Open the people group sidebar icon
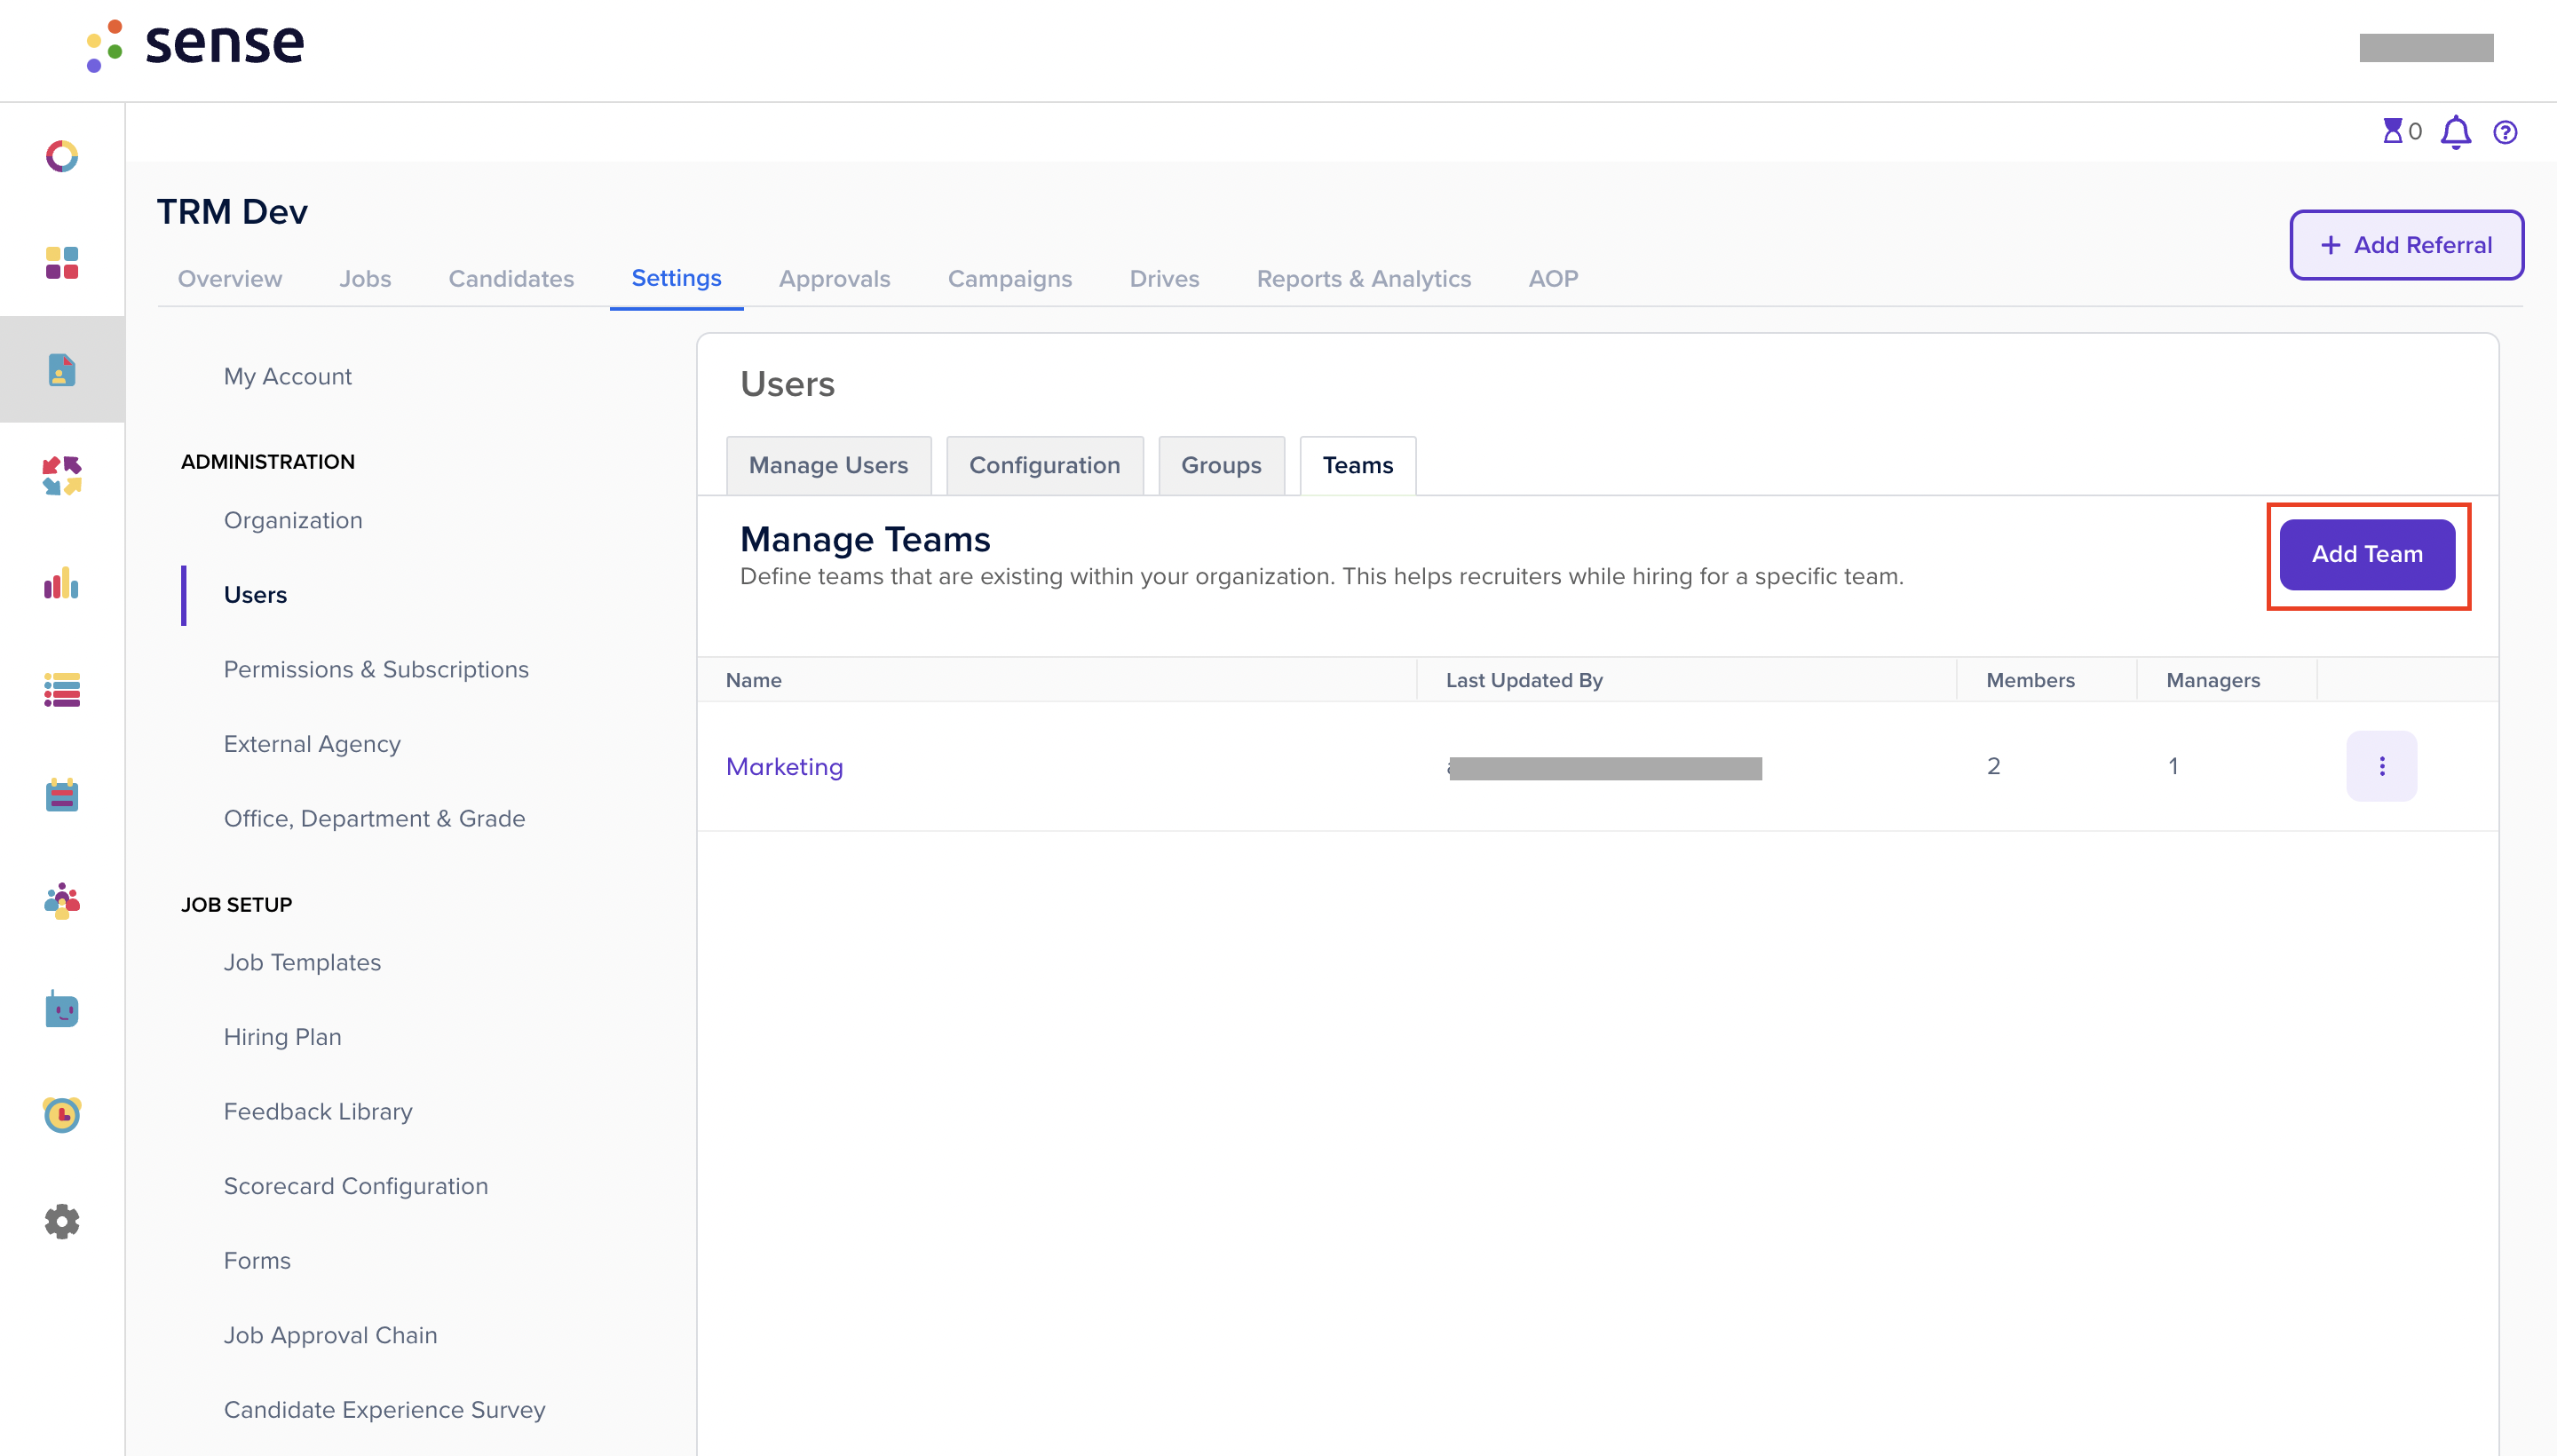 [x=62, y=901]
